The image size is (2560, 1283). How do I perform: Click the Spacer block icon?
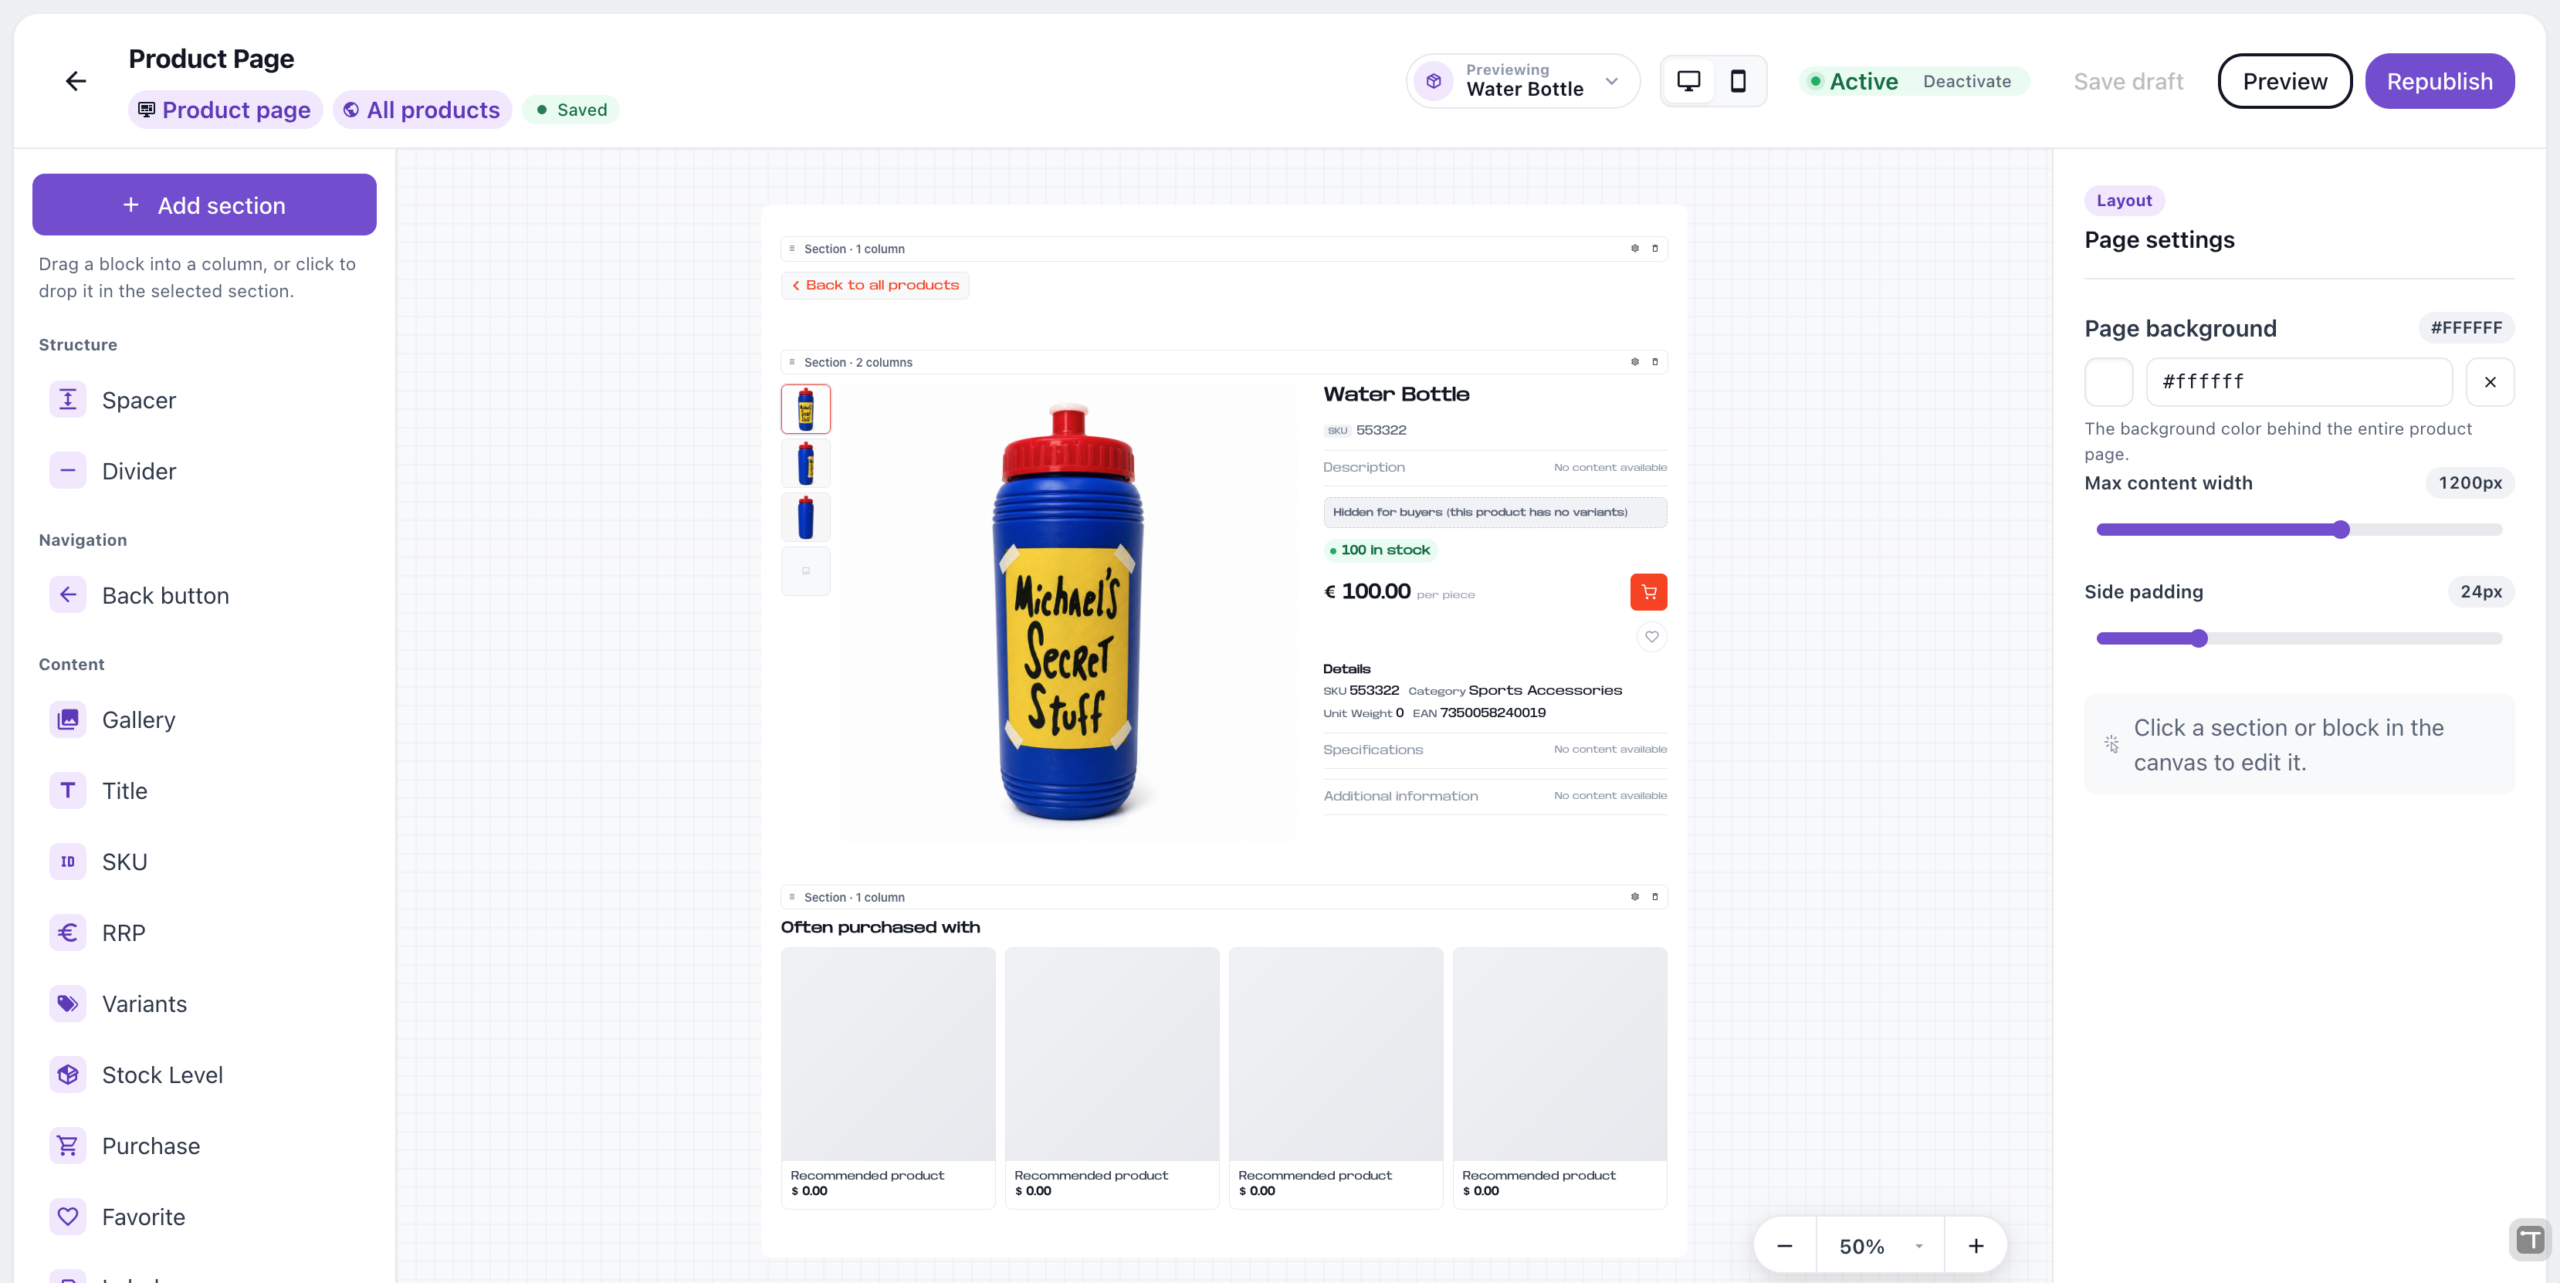(68, 400)
